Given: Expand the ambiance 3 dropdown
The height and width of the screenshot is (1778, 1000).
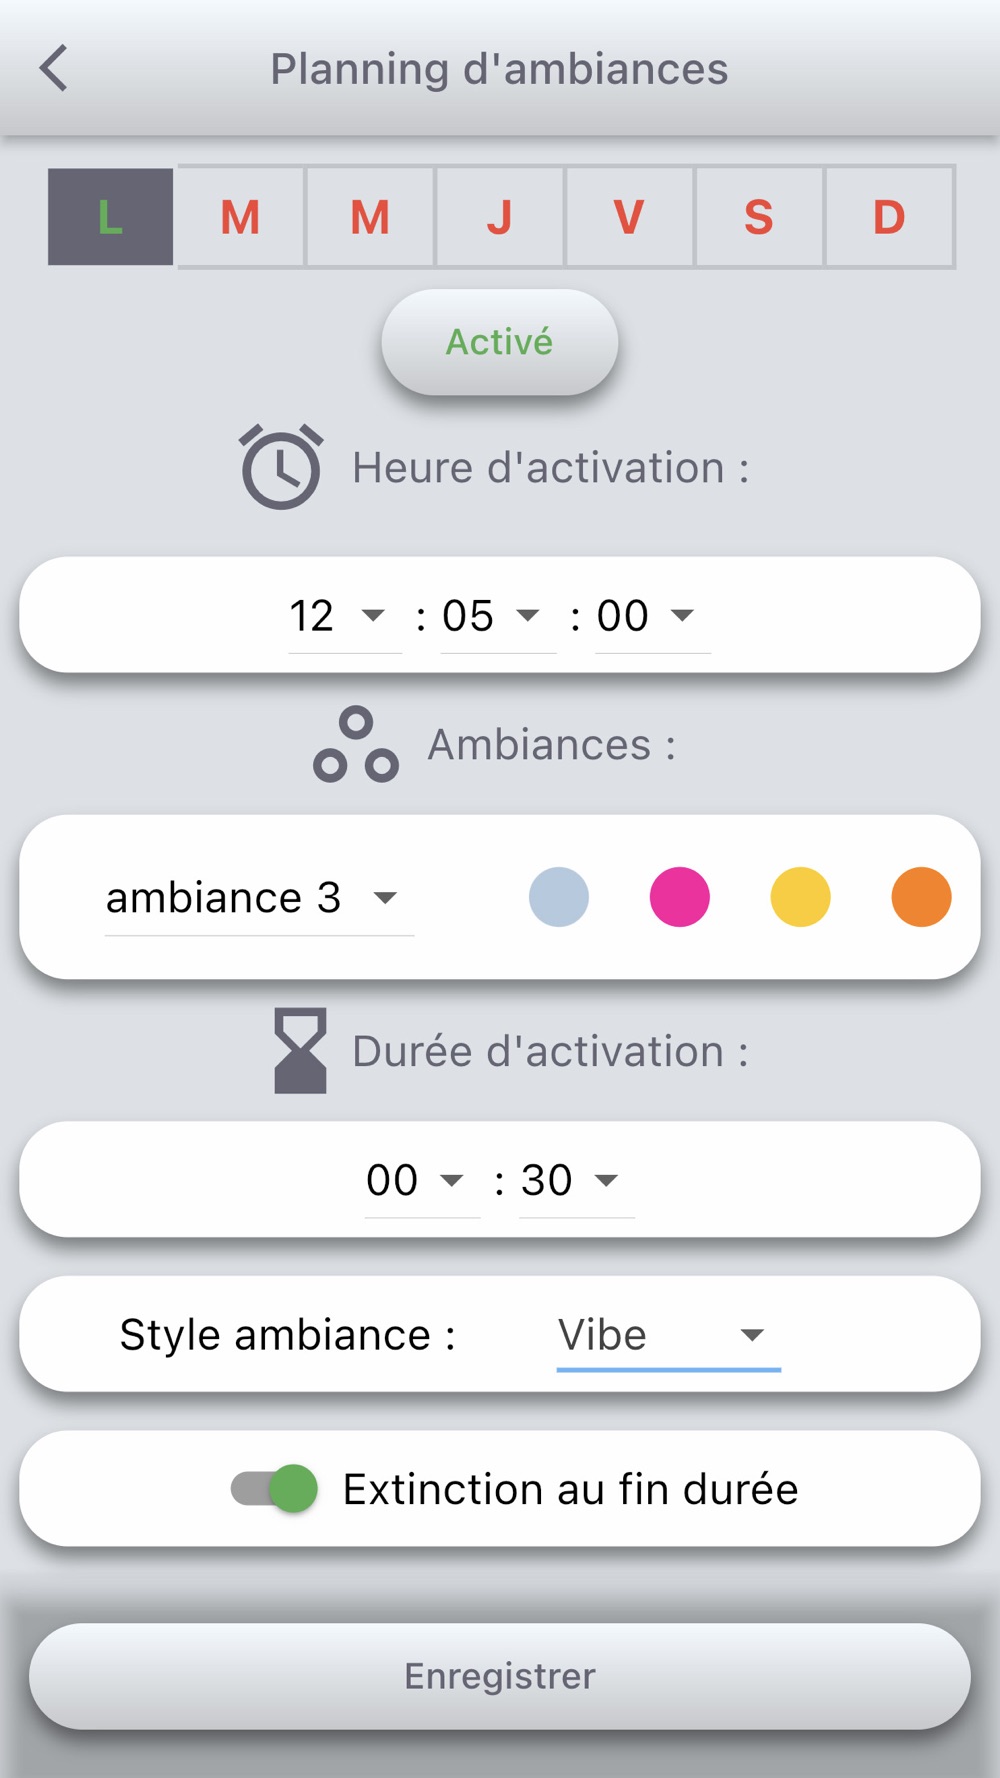Looking at the screenshot, I should 259,898.
